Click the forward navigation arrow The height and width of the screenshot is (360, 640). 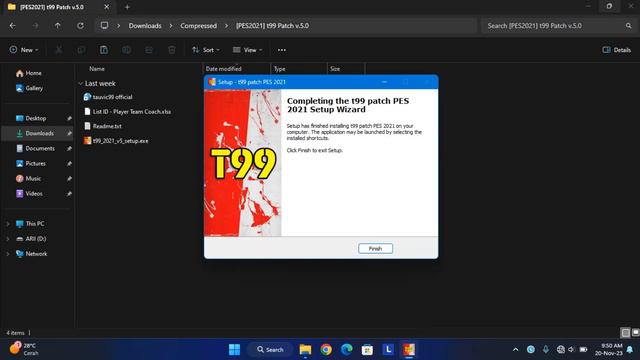36,26
